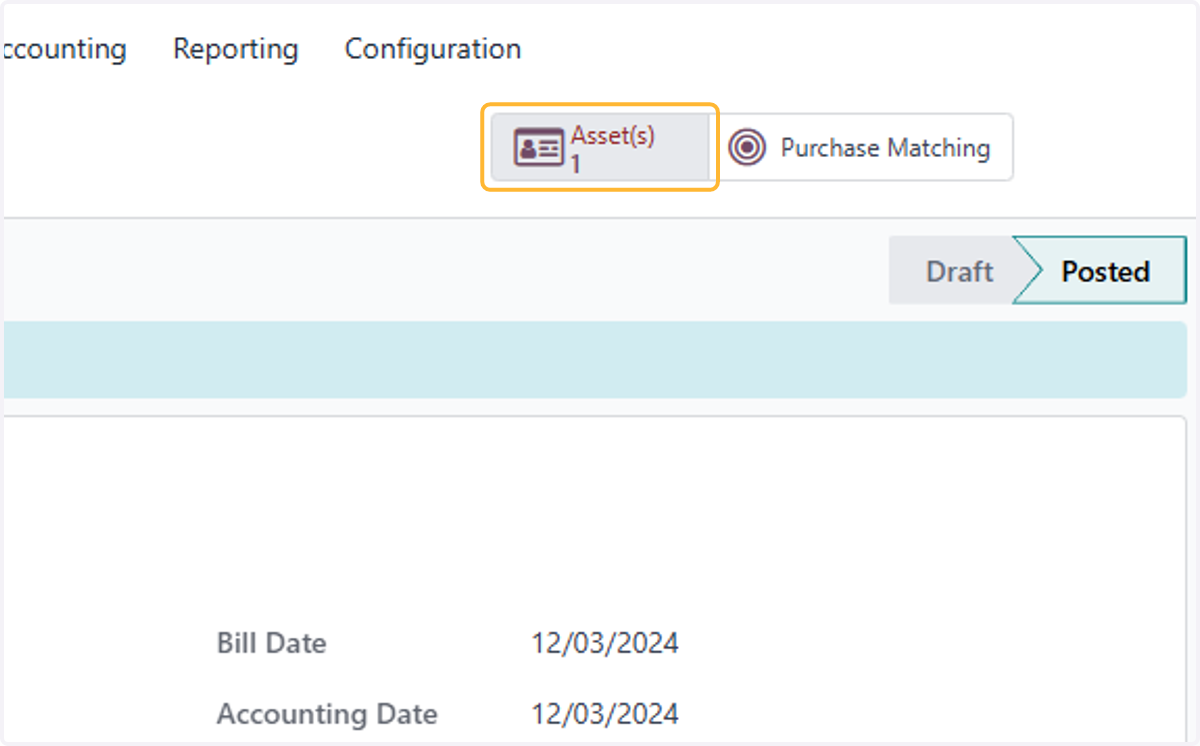This screenshot has width=1200, height=746.
Task: Click the Purchase Matching target icon
Action: (747, 148)
